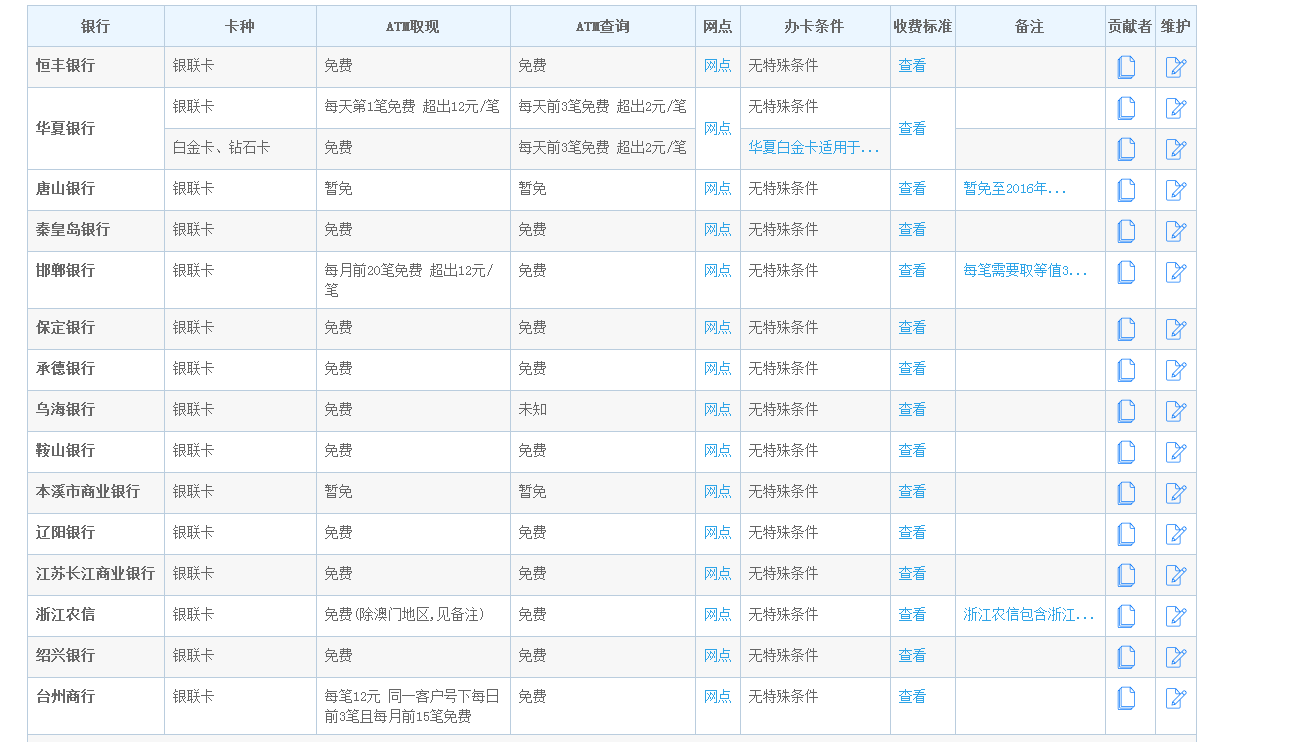
Task: Edit the 唐山银行 entry
Action: pos(1176,190)
